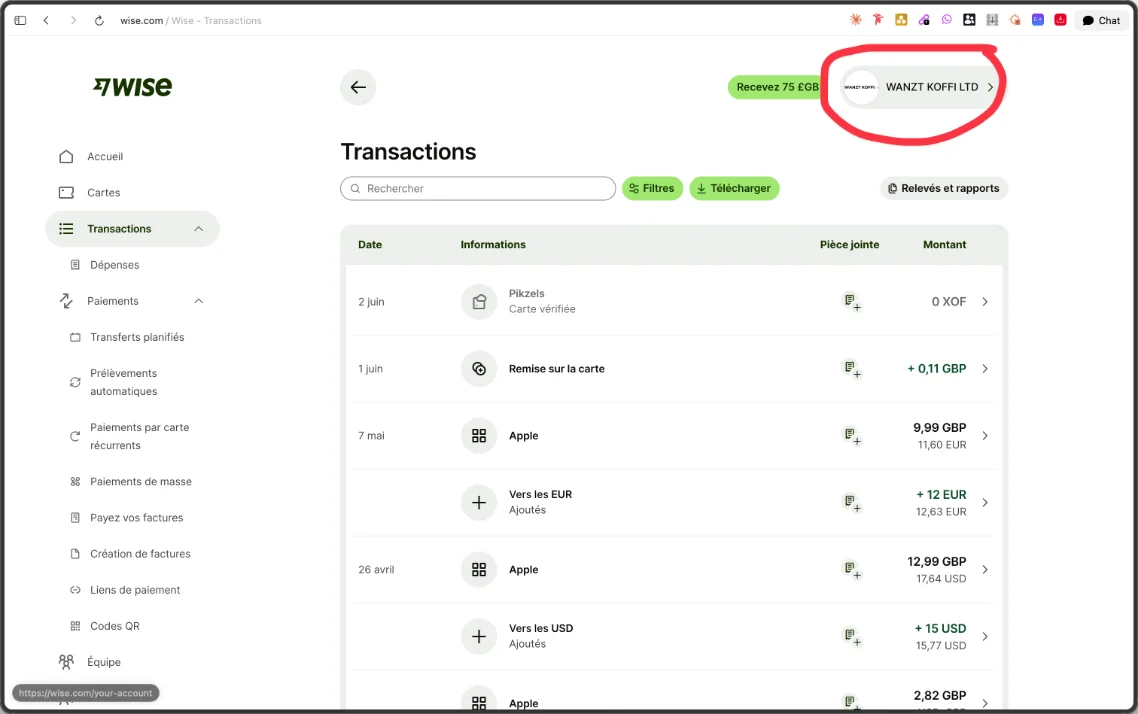1138x714 pixels.
Task: Click the 26 avril Apple transaction icon
Action: 479,570
